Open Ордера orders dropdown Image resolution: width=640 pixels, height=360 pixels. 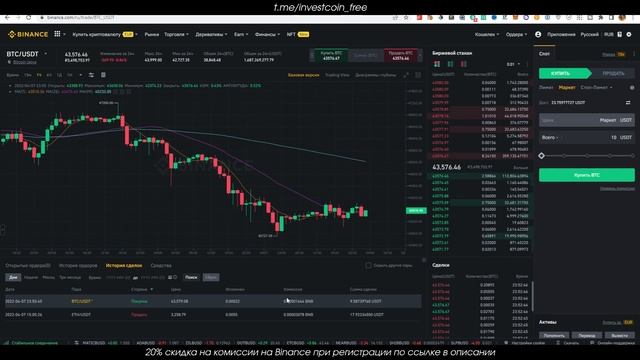click(516, 34)
